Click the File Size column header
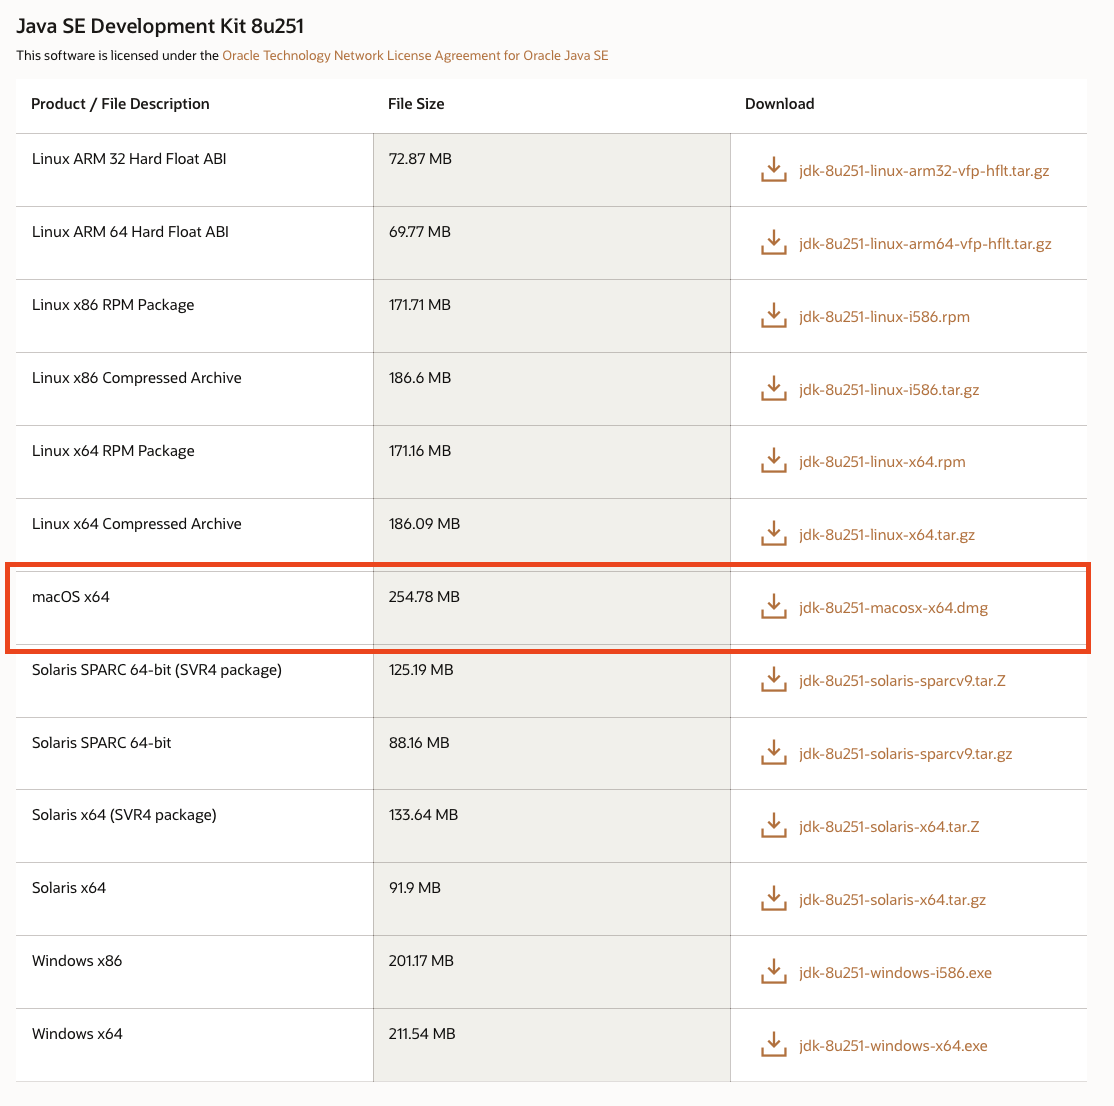Image resolution: width=1114 pixels, height=1106 pixels. [x=416, y=104]
